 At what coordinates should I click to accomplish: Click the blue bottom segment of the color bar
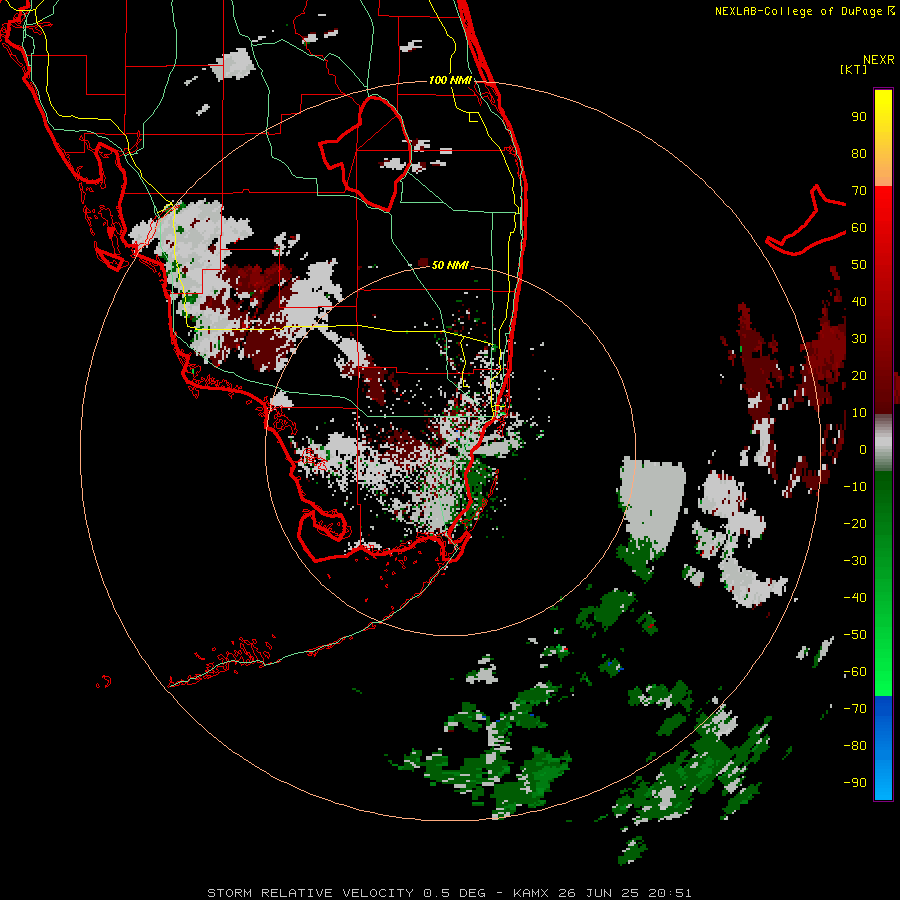coord(883,748)
